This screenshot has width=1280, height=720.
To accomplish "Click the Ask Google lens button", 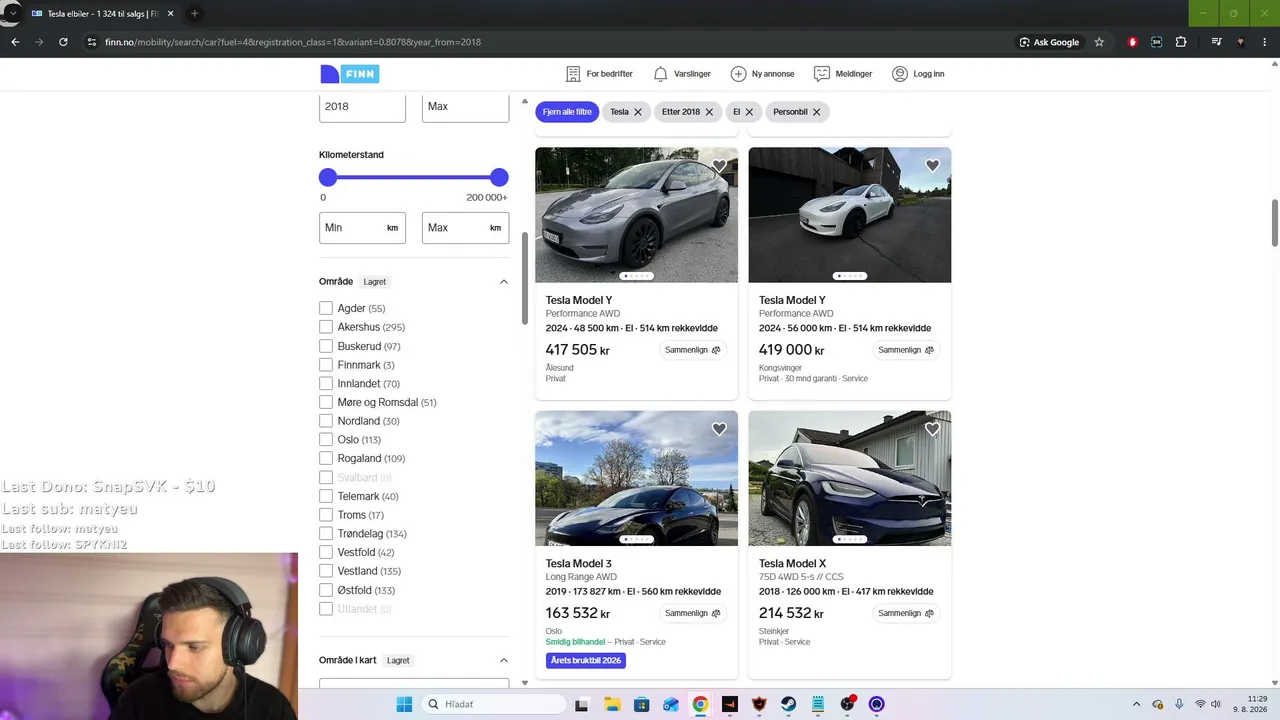I will click(1049, 42).
